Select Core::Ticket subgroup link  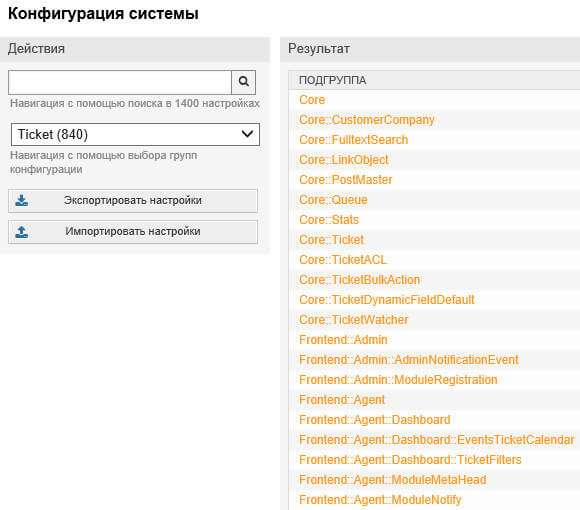(x=331, y=240)
